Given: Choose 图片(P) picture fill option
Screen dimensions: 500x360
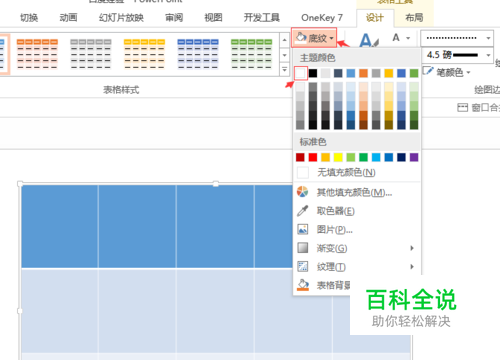Looking at the screenshot, I should point(357,230).
